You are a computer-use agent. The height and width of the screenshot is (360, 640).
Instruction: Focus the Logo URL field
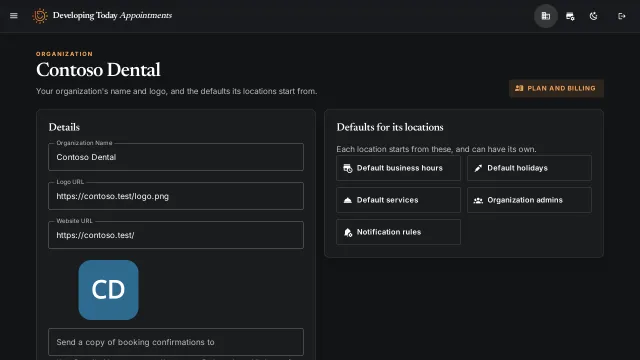[x=176, y=196]
